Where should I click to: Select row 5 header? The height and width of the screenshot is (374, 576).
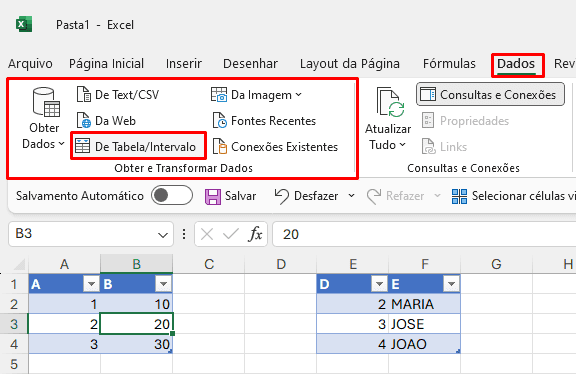point(14,364)
